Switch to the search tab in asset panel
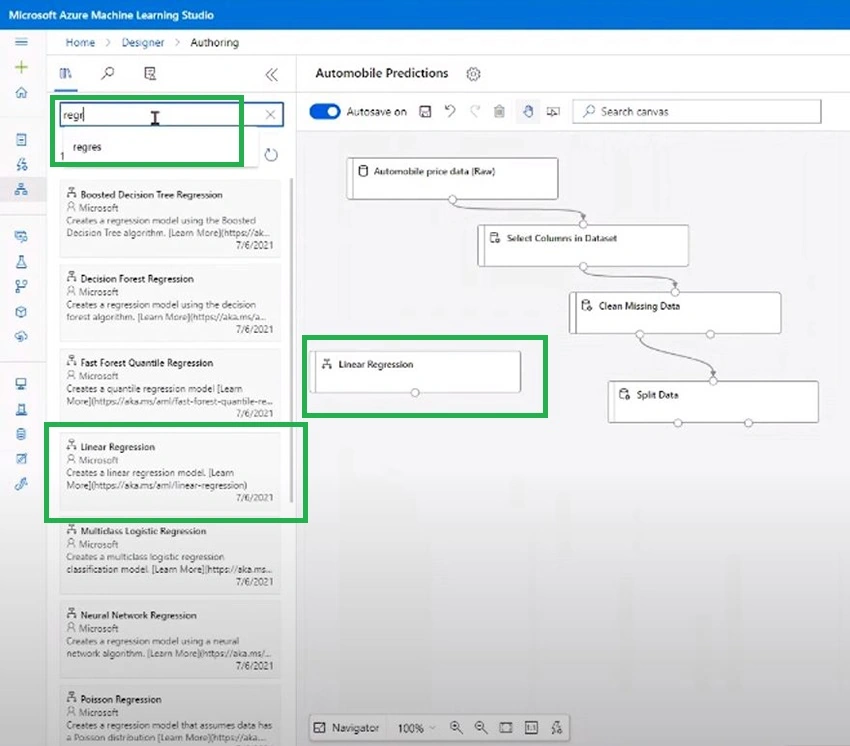This screenshot has width=850, height=746. [108, 73]
